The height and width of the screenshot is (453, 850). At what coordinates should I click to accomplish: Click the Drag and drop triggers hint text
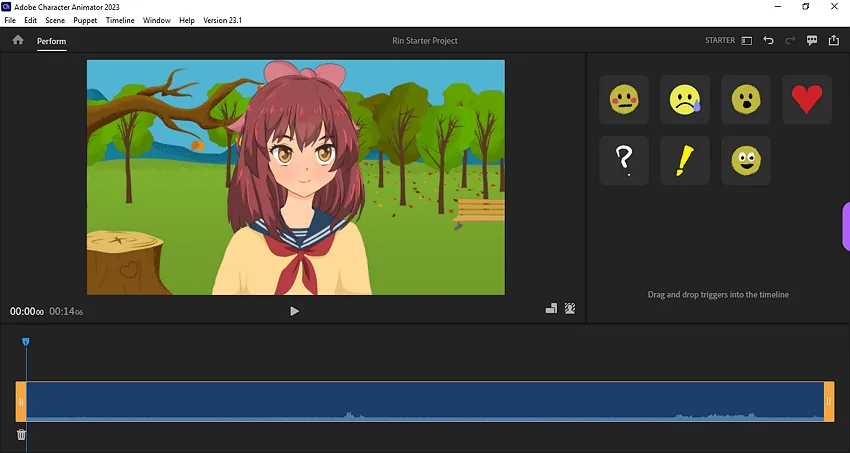(x=718, y=295)
